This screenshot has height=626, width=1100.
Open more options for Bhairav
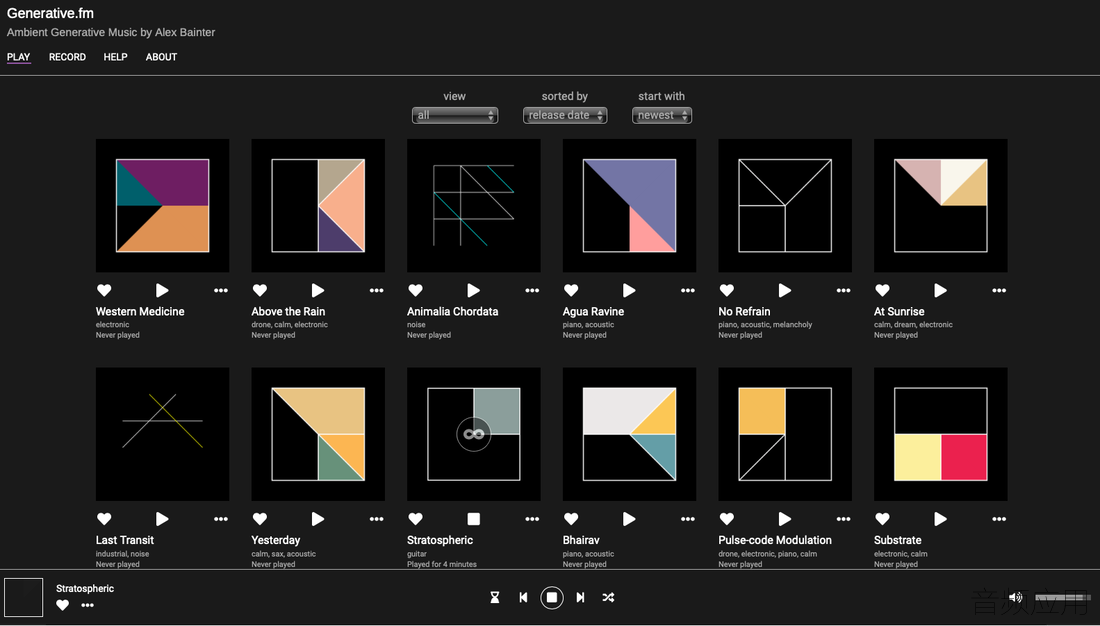coord(688,519)
